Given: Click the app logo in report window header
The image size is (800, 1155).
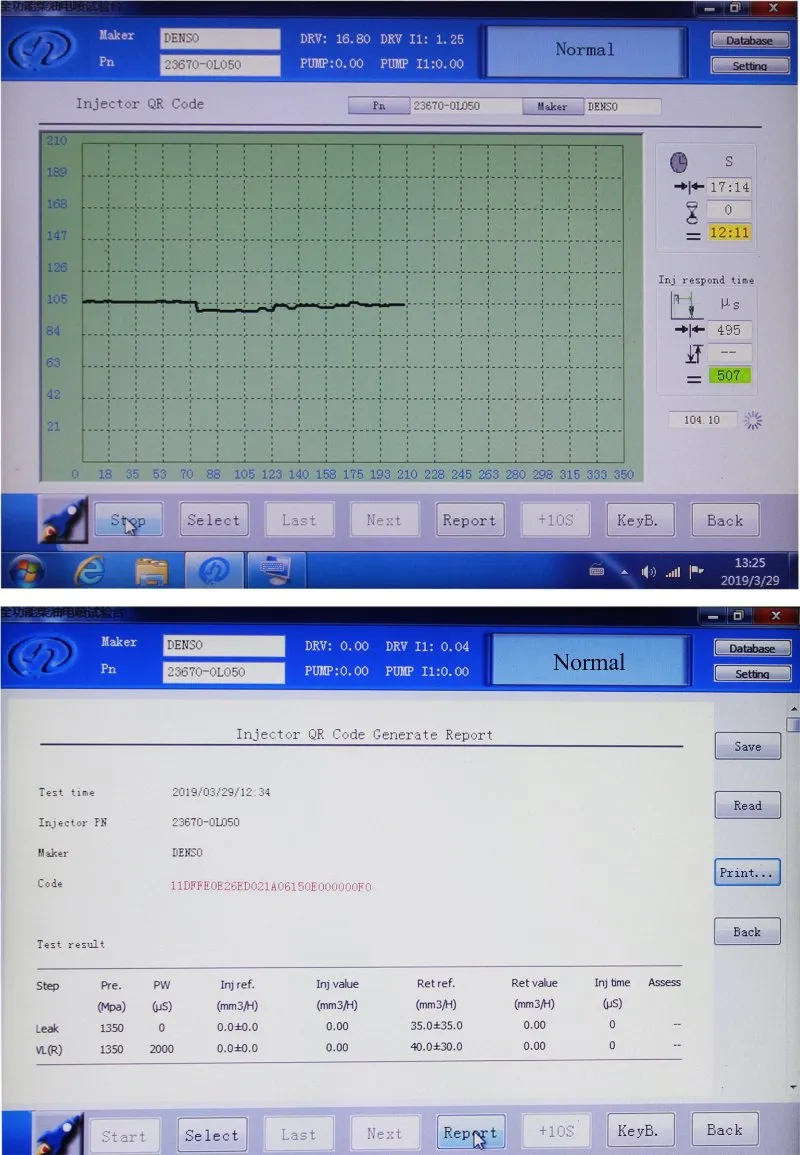Looking at the screenshot, I should (42, 654).
